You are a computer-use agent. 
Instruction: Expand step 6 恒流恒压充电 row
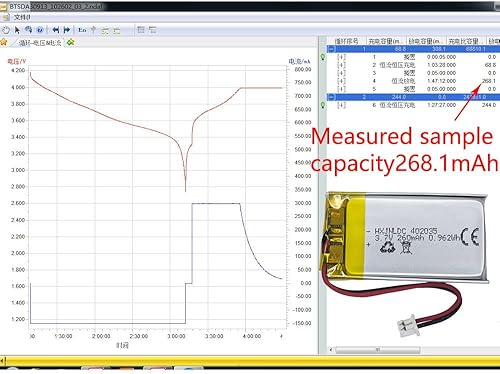click(341, 105)
